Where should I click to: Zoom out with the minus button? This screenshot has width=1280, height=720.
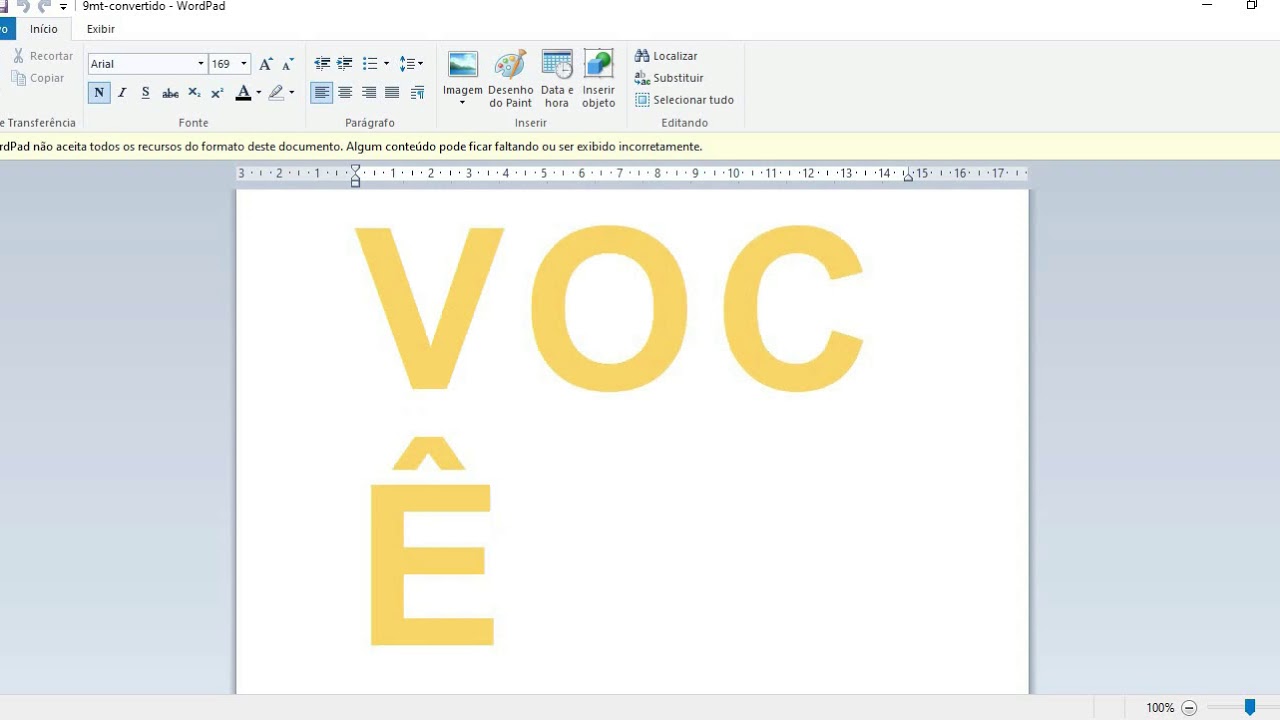[1189, 708]
